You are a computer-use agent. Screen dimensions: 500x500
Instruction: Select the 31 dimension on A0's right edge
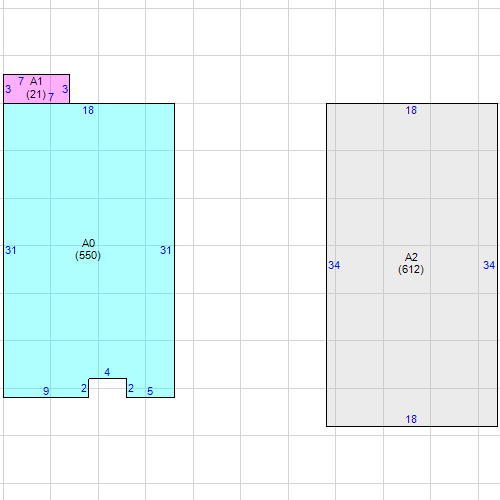[x=166, y=250]
